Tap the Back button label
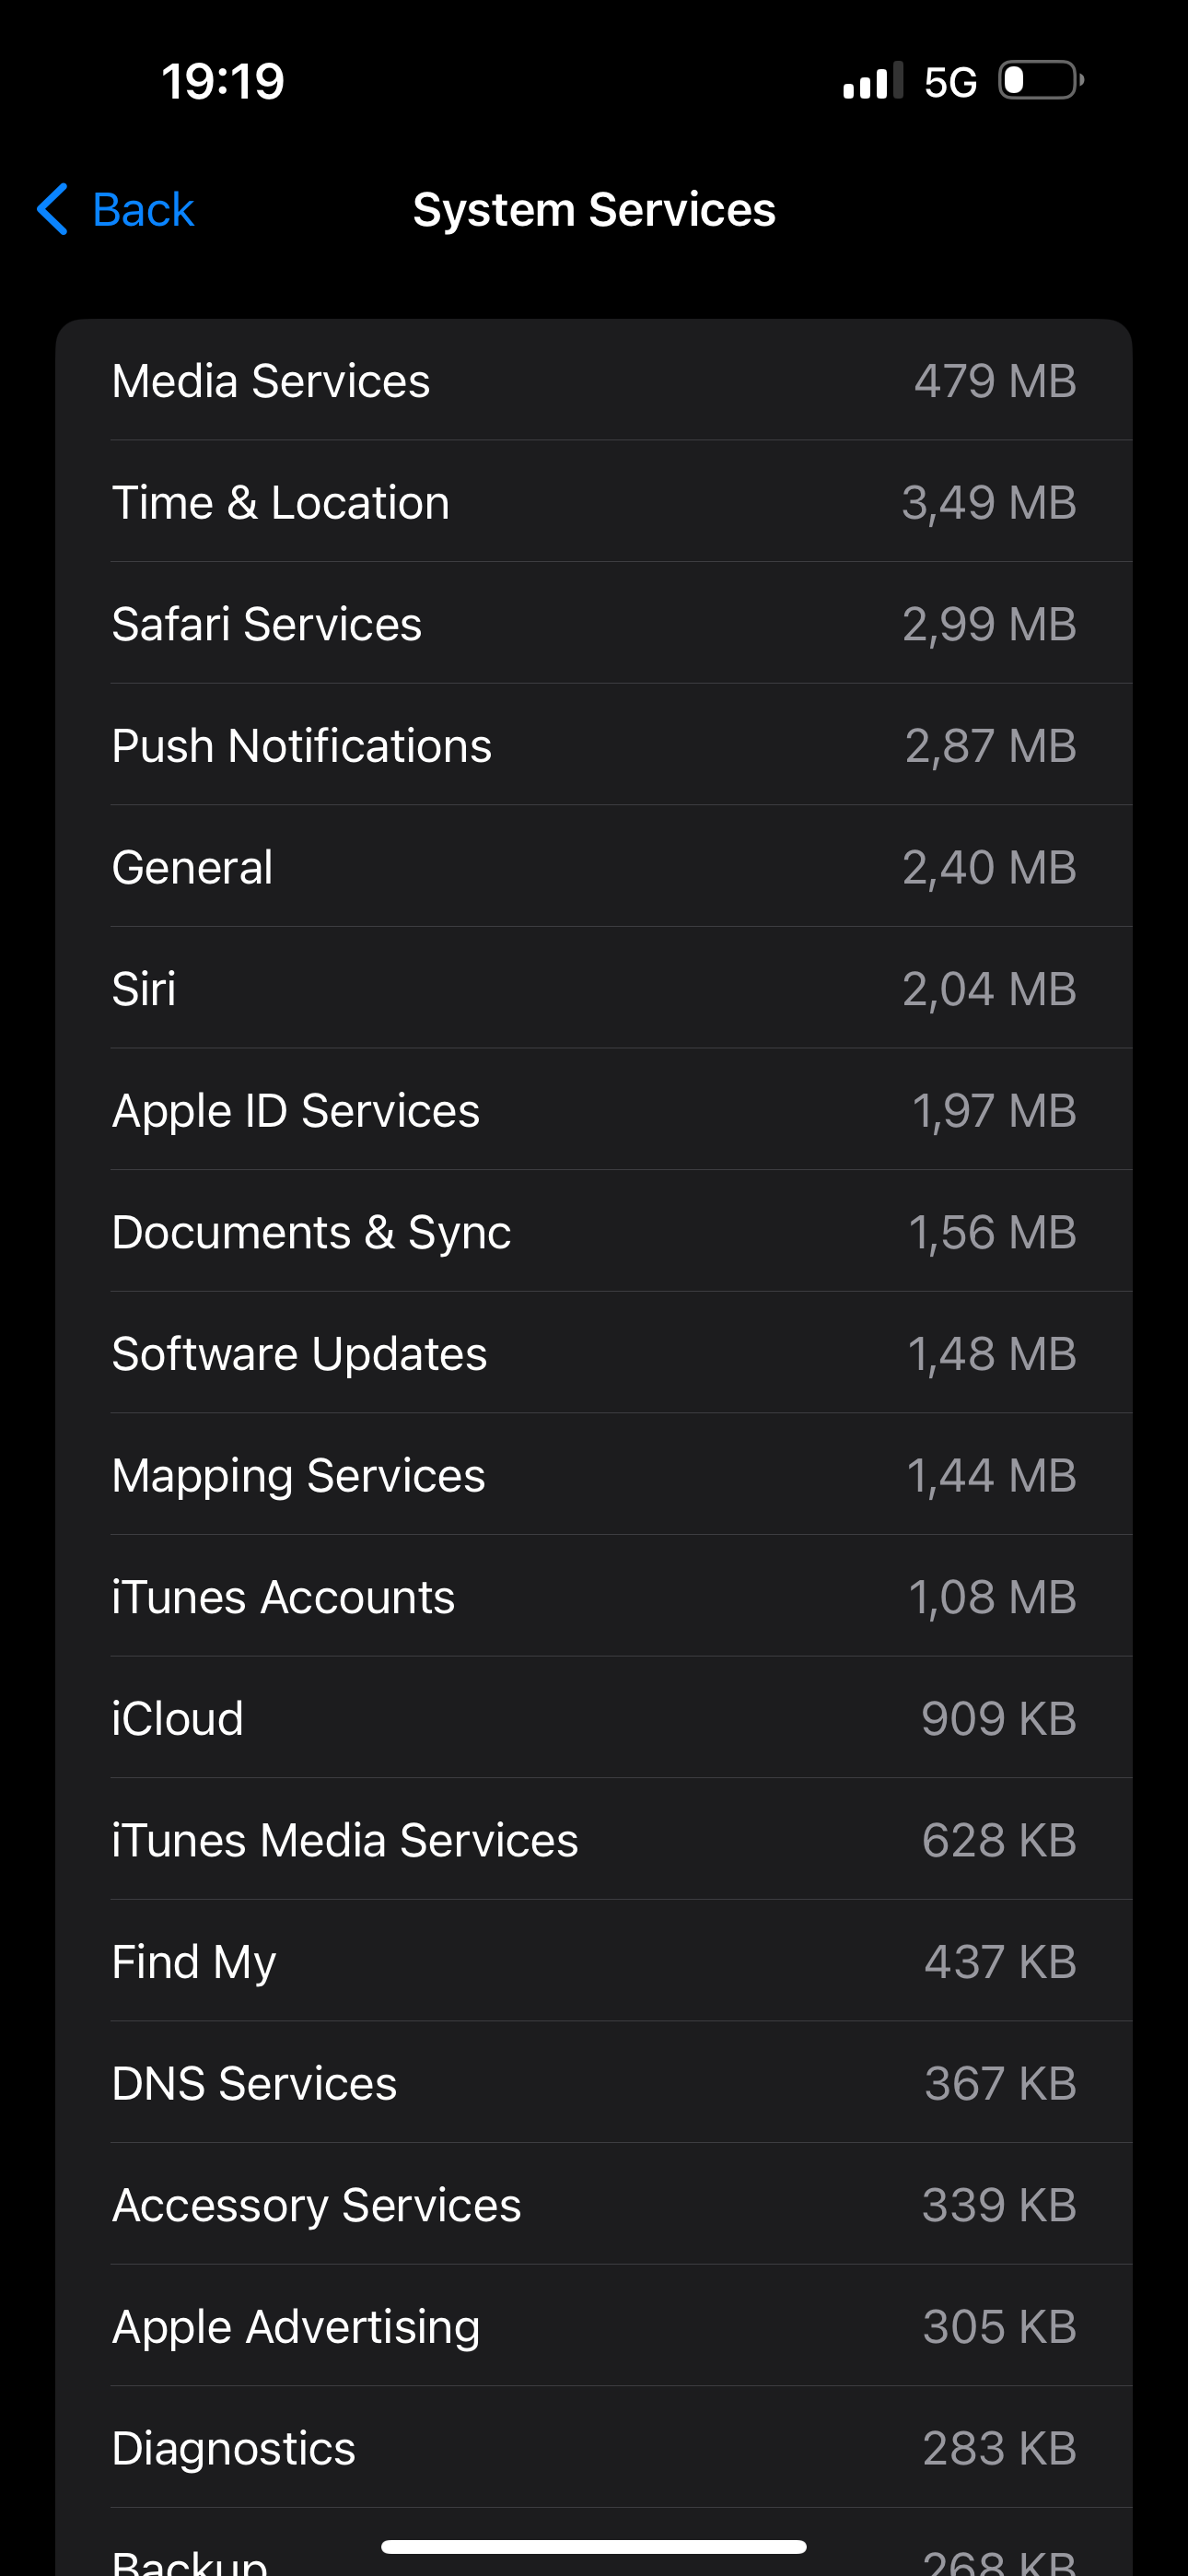1188x2576 pixels. [x=143, y=210]
